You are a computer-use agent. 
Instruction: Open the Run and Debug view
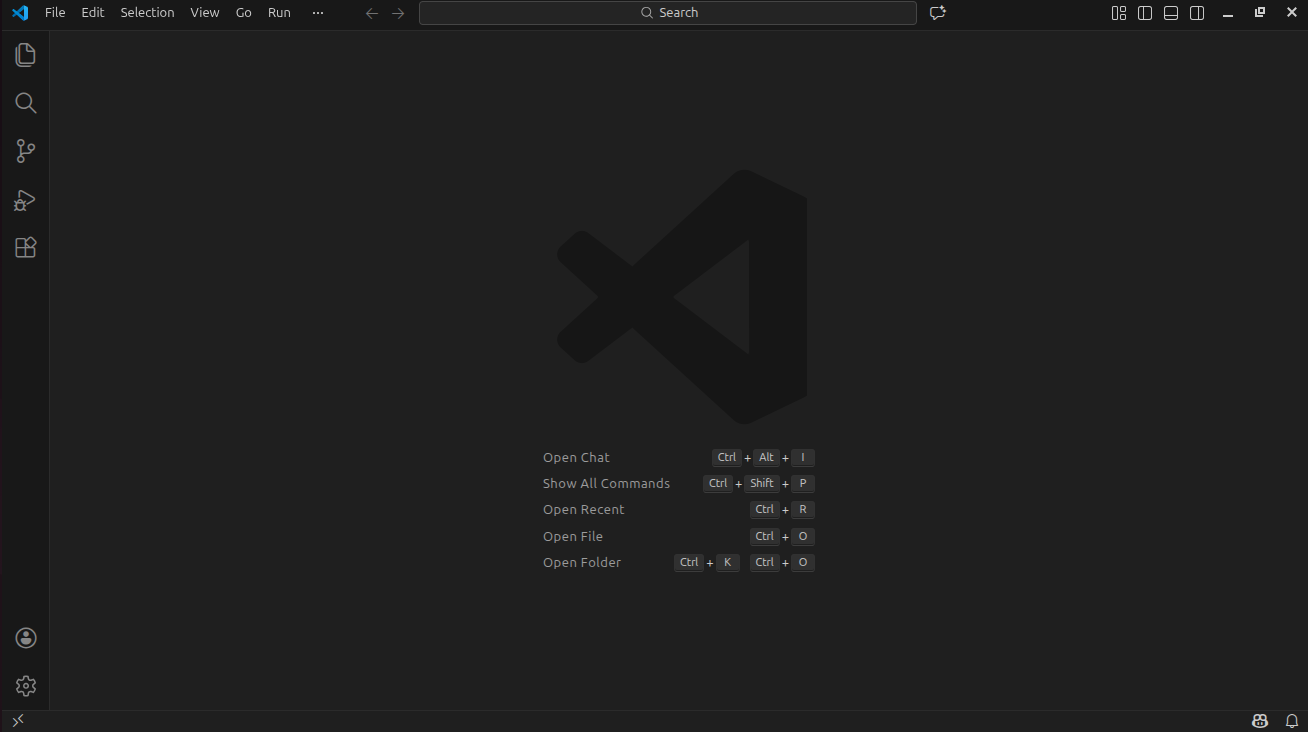pos(25,200)
